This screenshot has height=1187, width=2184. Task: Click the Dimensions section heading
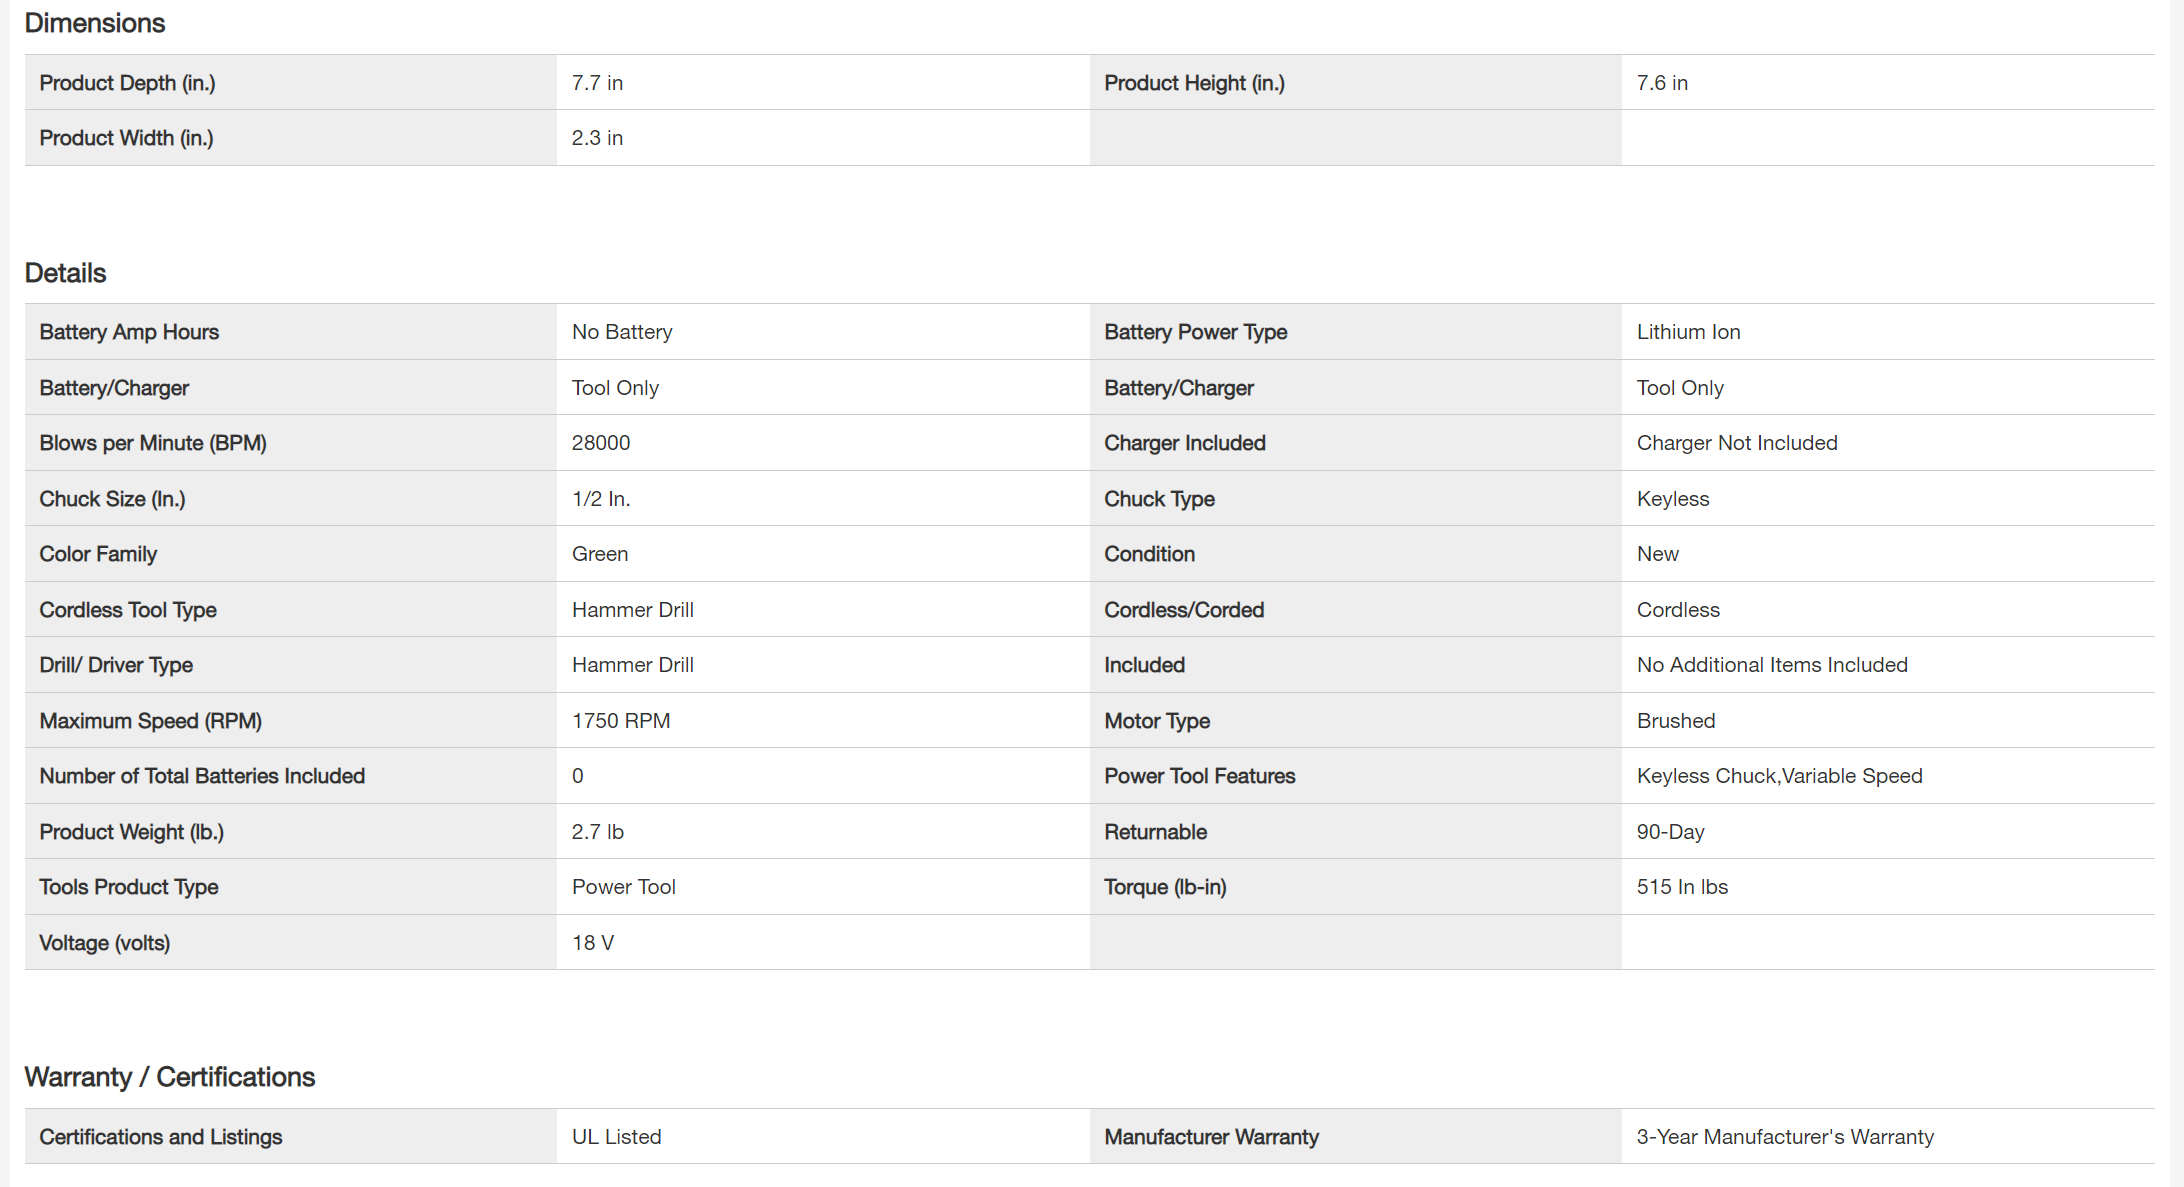(x=94, y=23)
